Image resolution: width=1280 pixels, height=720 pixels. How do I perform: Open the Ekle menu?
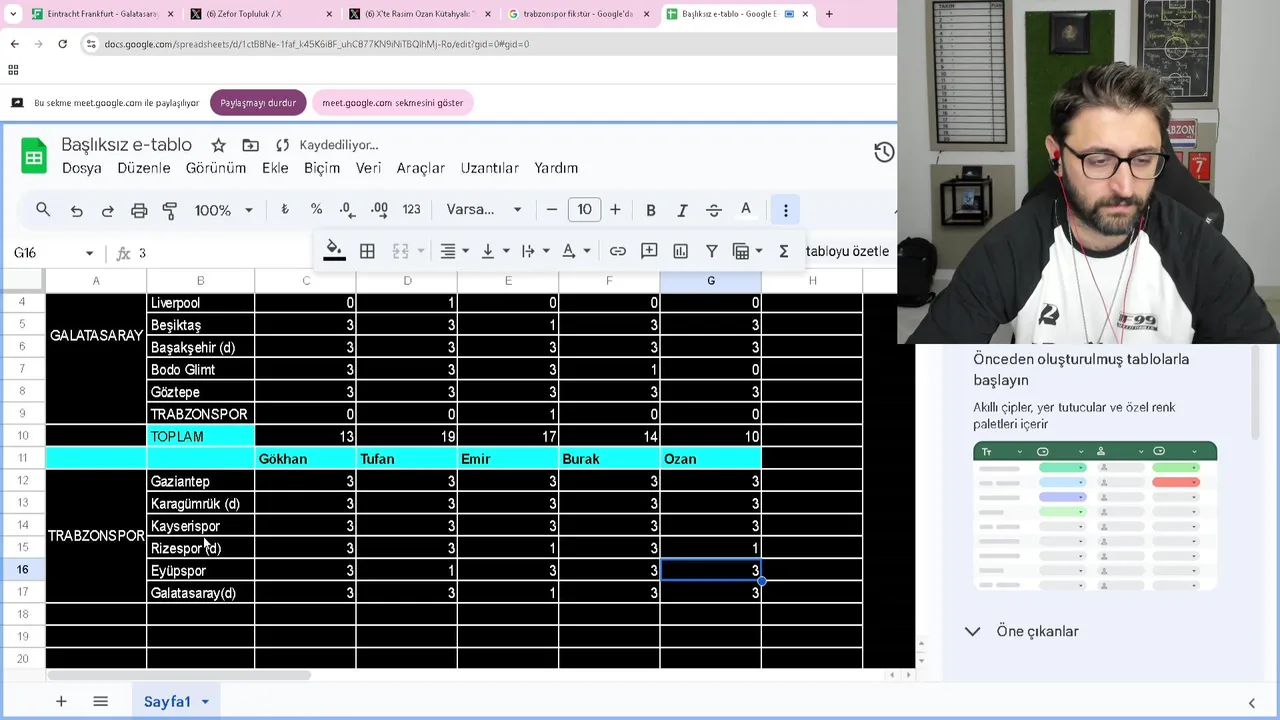click(x=275, y=168)
